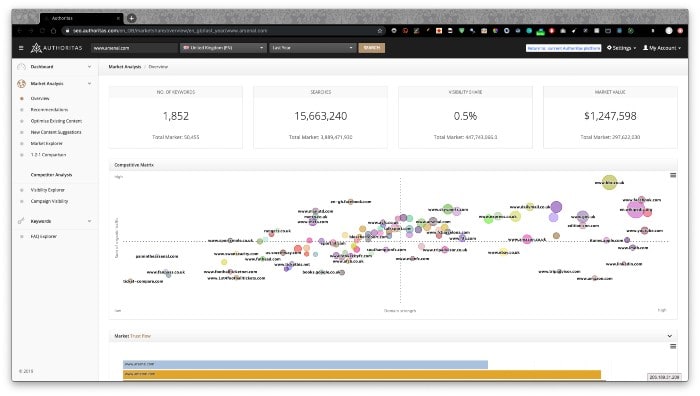This screenshot has height=396, width=700.
Task: Expand the Dashboard sidebar section
Action: point(89,67)
